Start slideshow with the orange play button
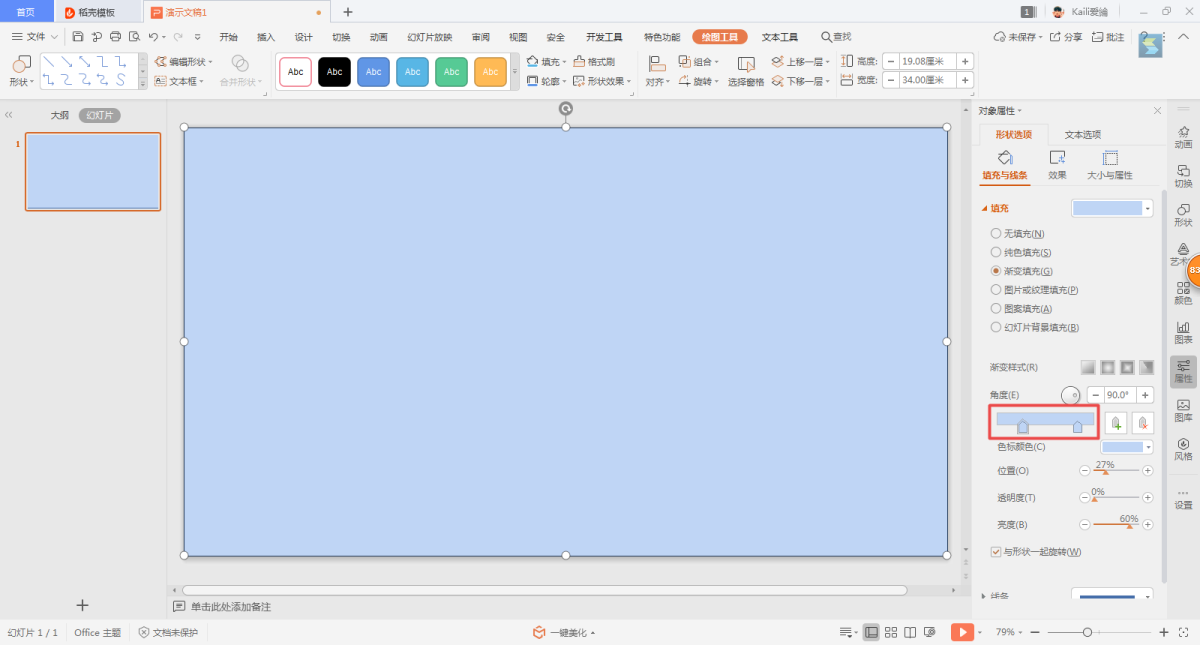The height and width of the screenshot is (645, 1200). (x=961, y=632)
